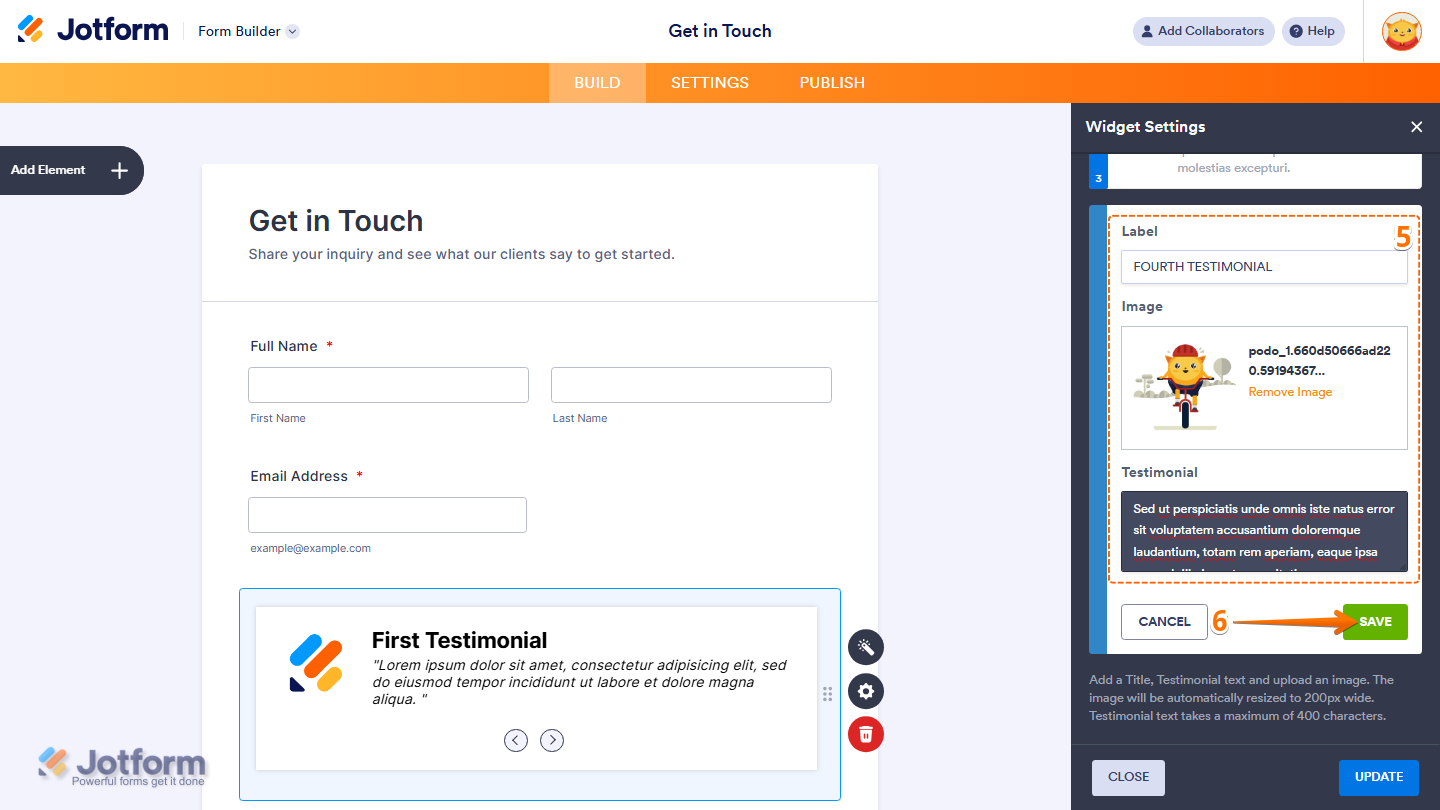
Task: Click the Label input showing FOURTH TESTIMONIAL
Action: [x=1264, y=266]
